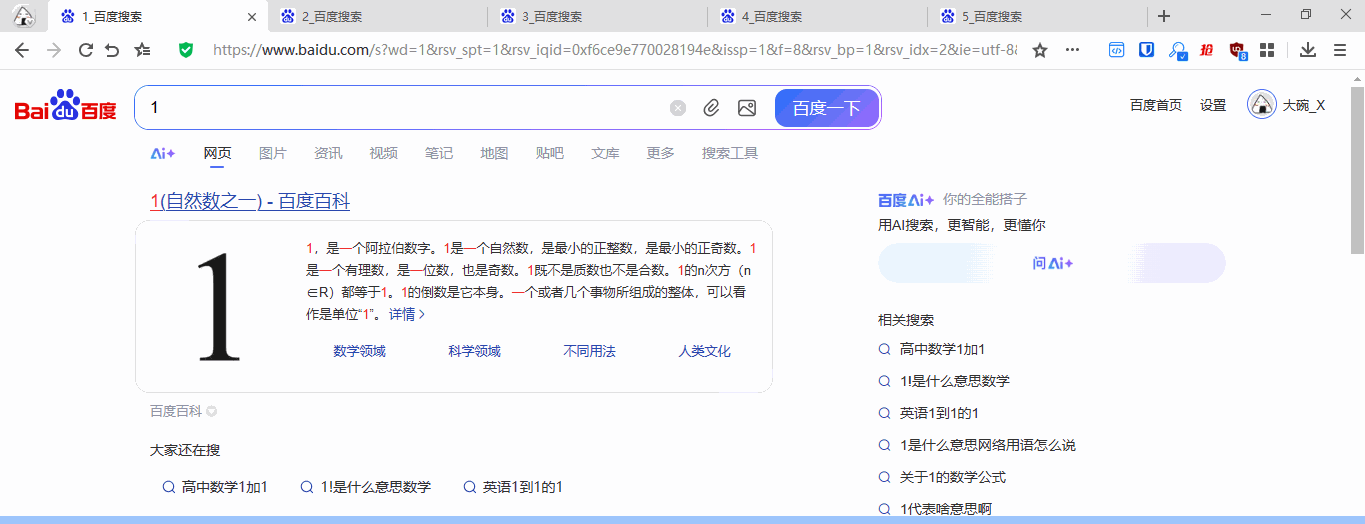Click the red 抢 extension icon
The height and width of the screenshot is (524, 1365).
[1208, 50]
